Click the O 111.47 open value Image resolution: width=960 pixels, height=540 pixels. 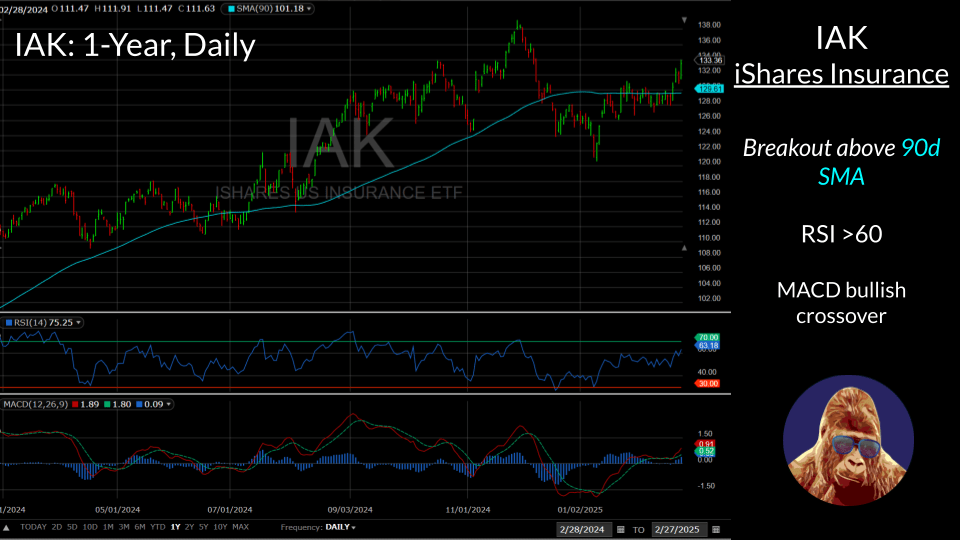click(x=70, y=9)
